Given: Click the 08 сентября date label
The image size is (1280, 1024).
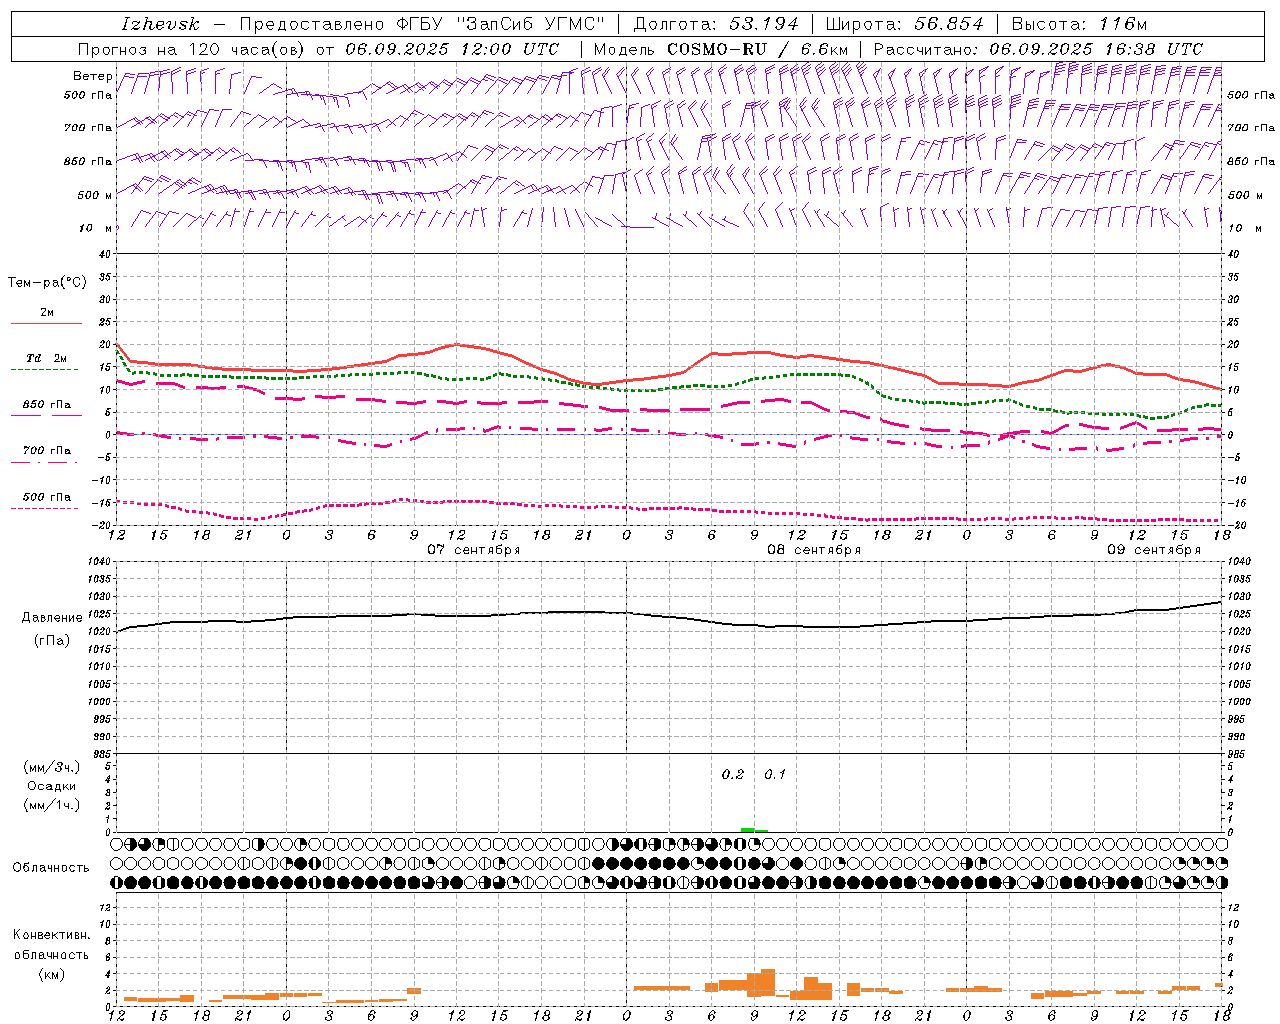Looking at the screenshot, I should pyautogui.click(x=813, y=550).
